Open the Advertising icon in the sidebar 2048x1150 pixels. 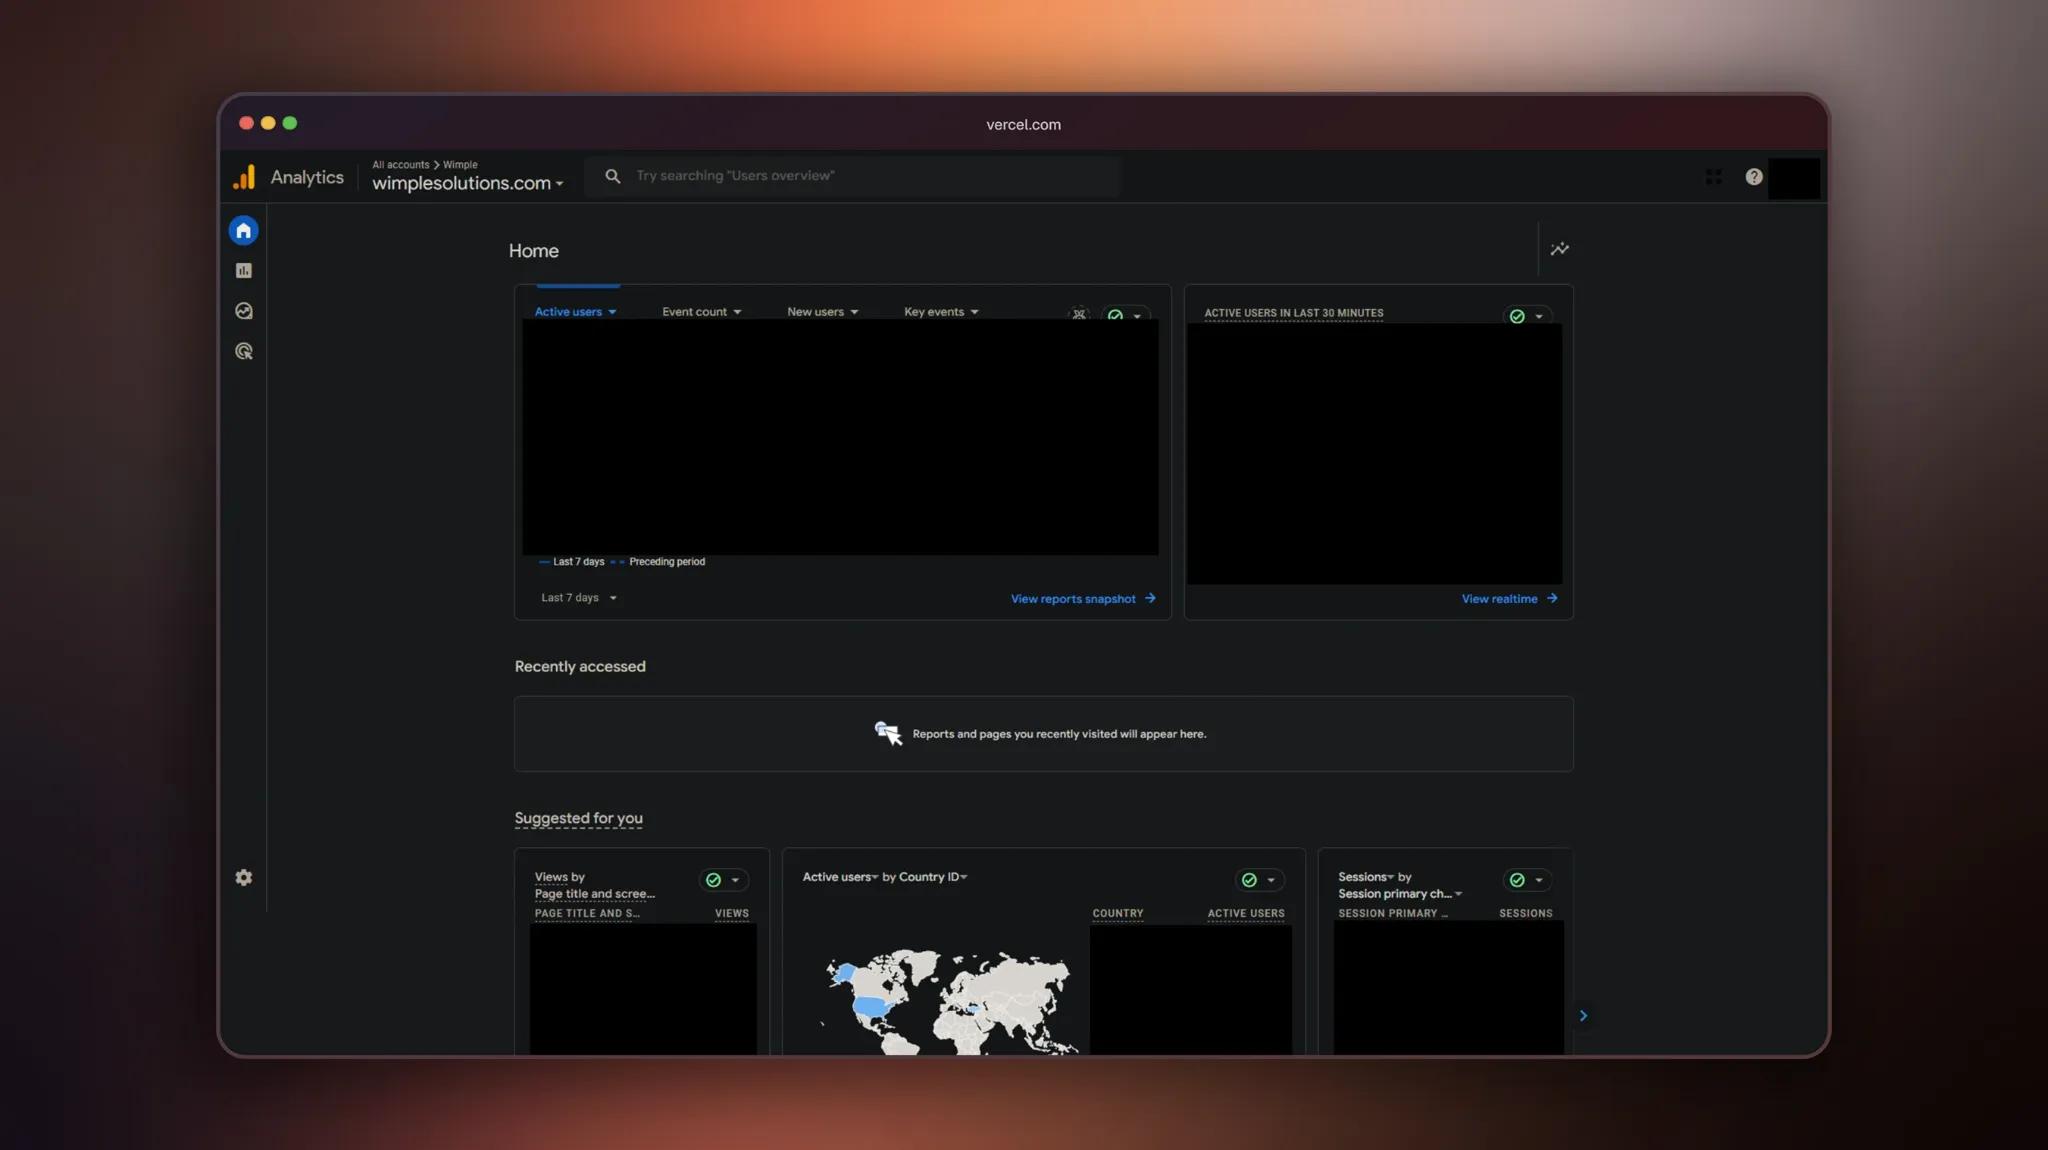coord(243,351)
